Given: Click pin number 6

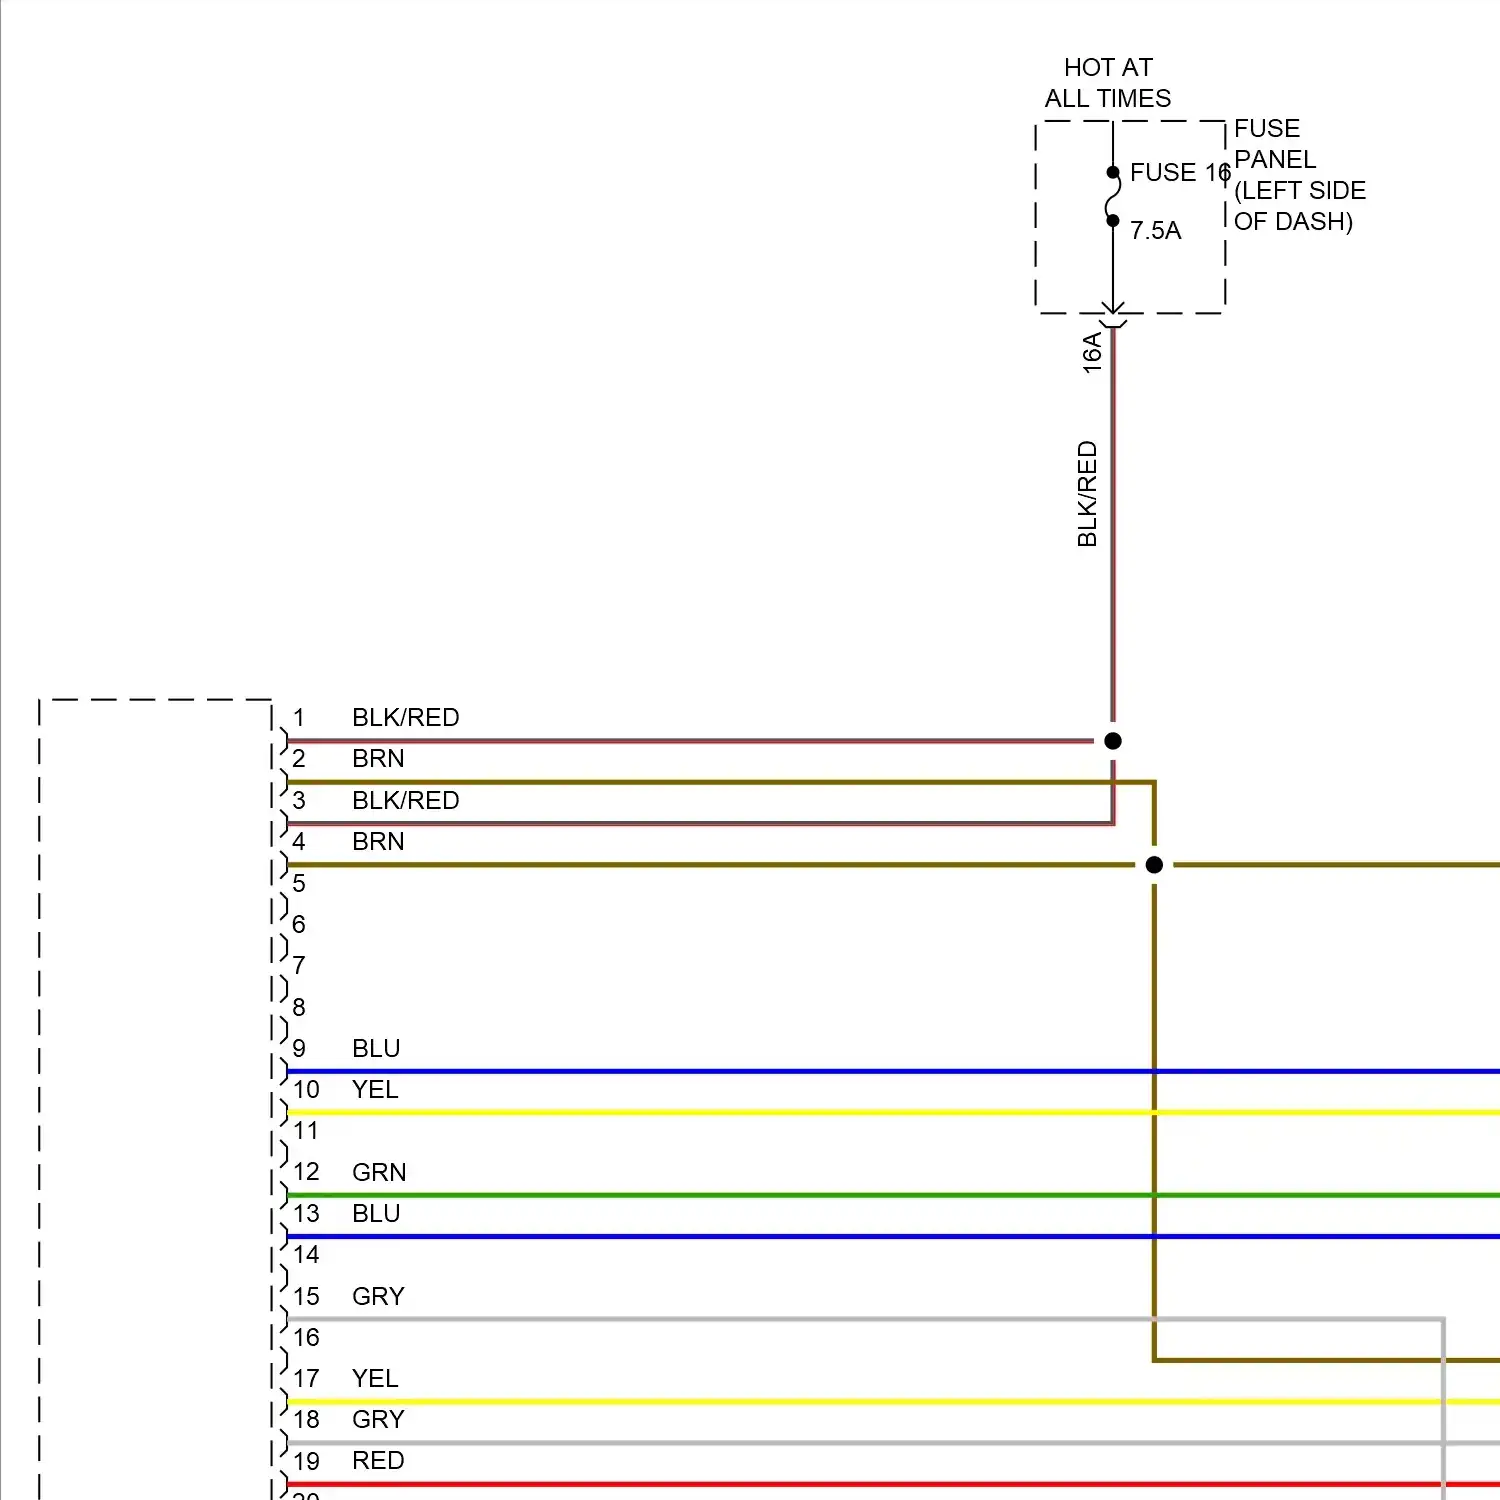Looking at the screenshot, I should coord(299,925).
